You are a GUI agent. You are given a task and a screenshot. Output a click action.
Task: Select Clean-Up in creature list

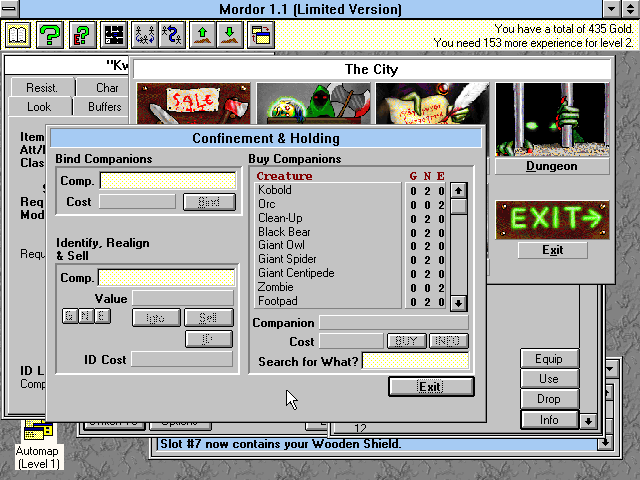(x=329, y=218)
